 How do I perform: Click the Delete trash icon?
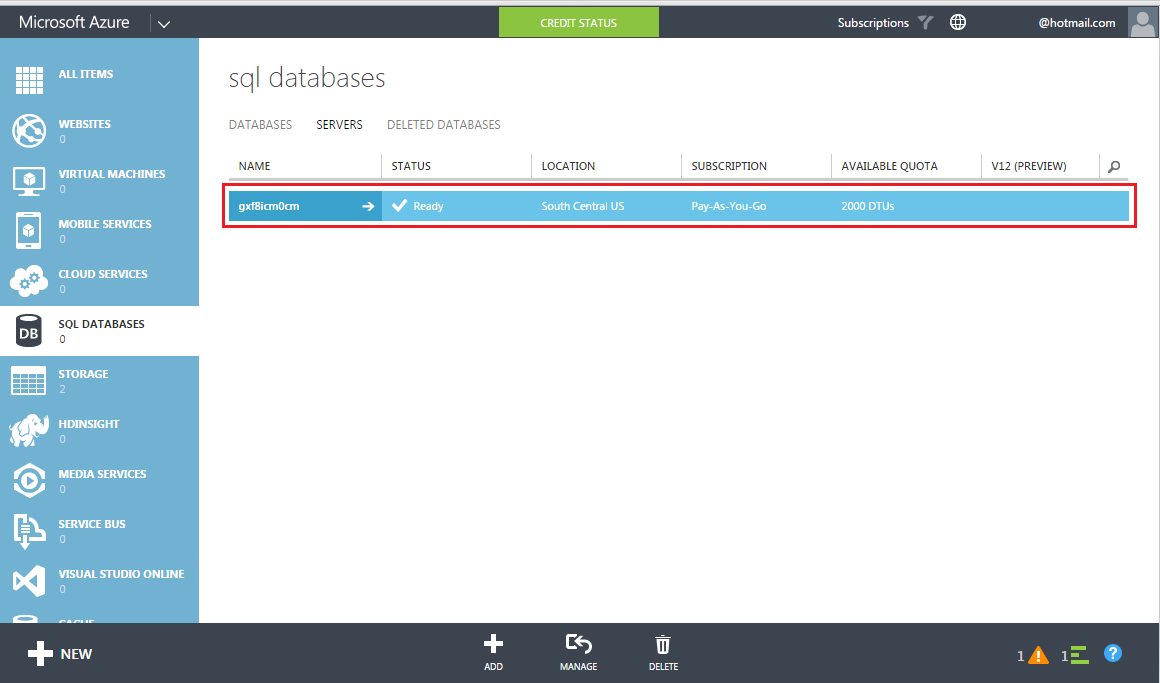[662, 645]
